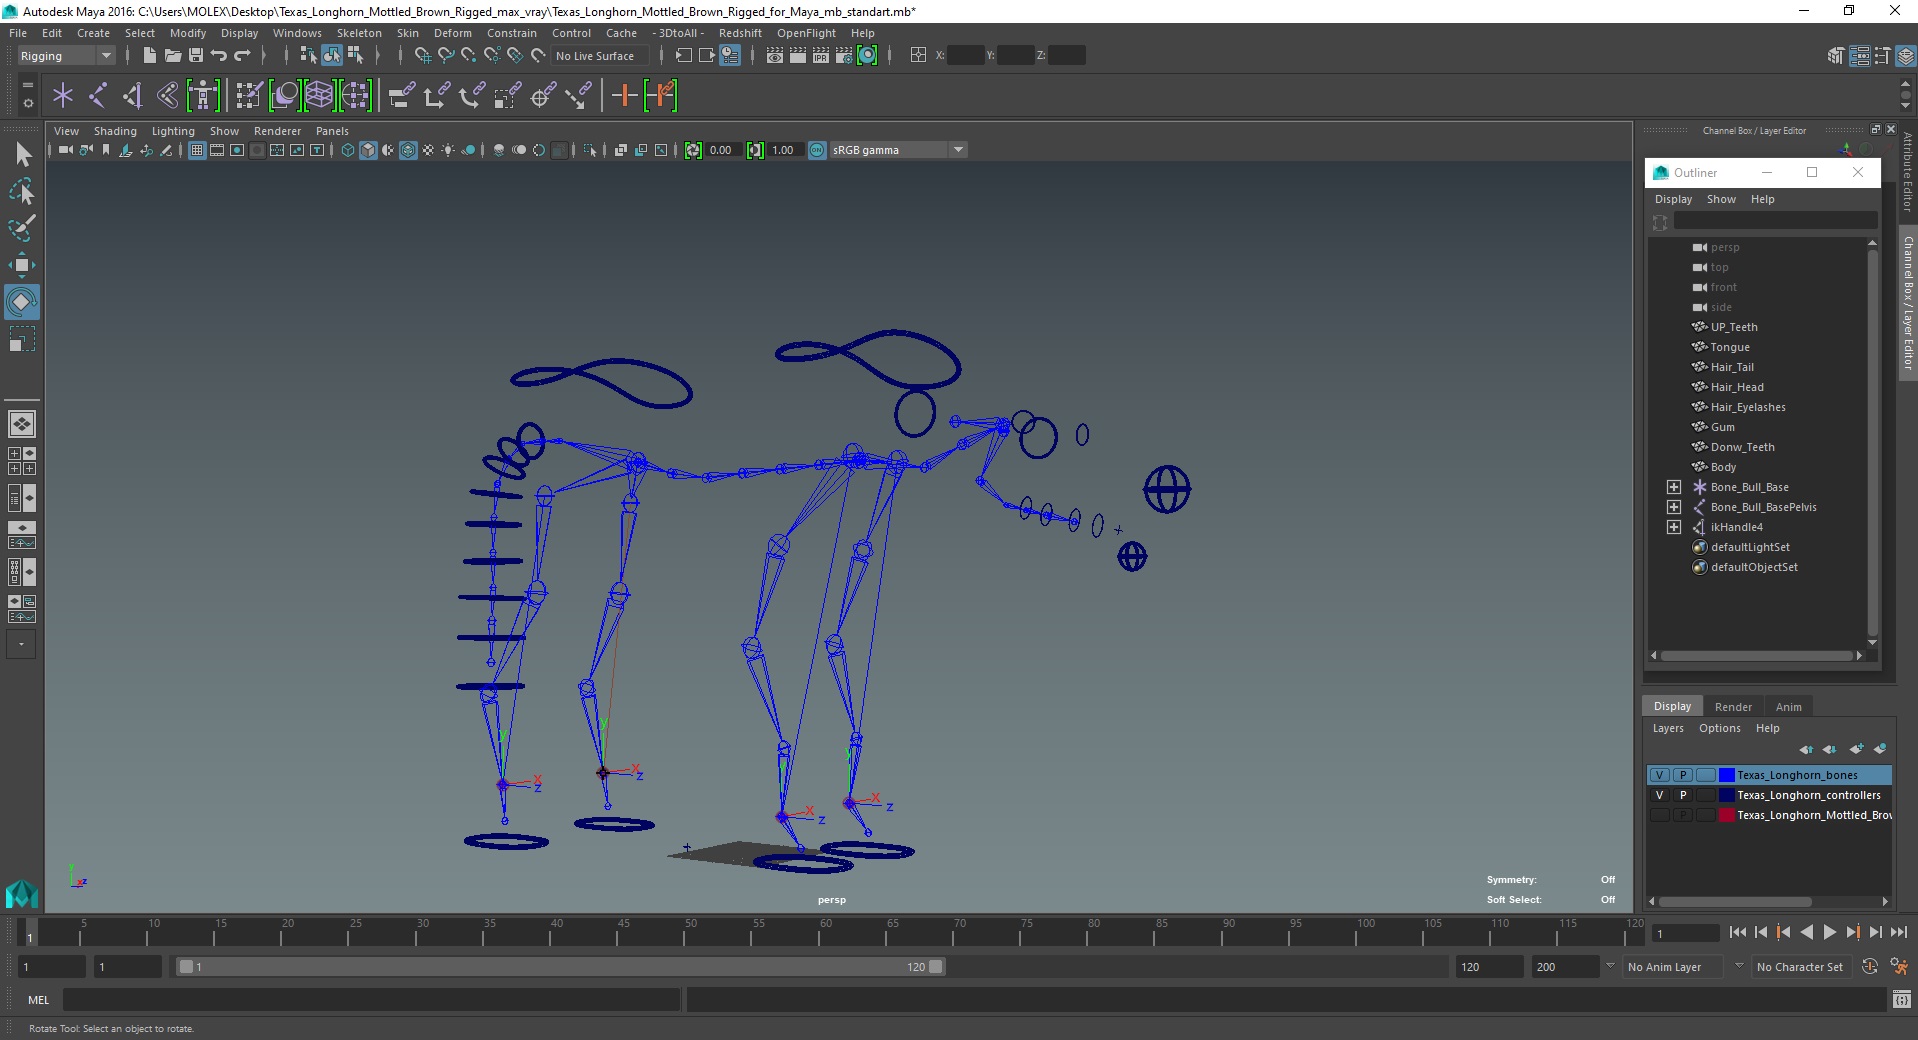Open a scene using the folder icon
Screen dimensions: 1918x1040
[172, 56]
